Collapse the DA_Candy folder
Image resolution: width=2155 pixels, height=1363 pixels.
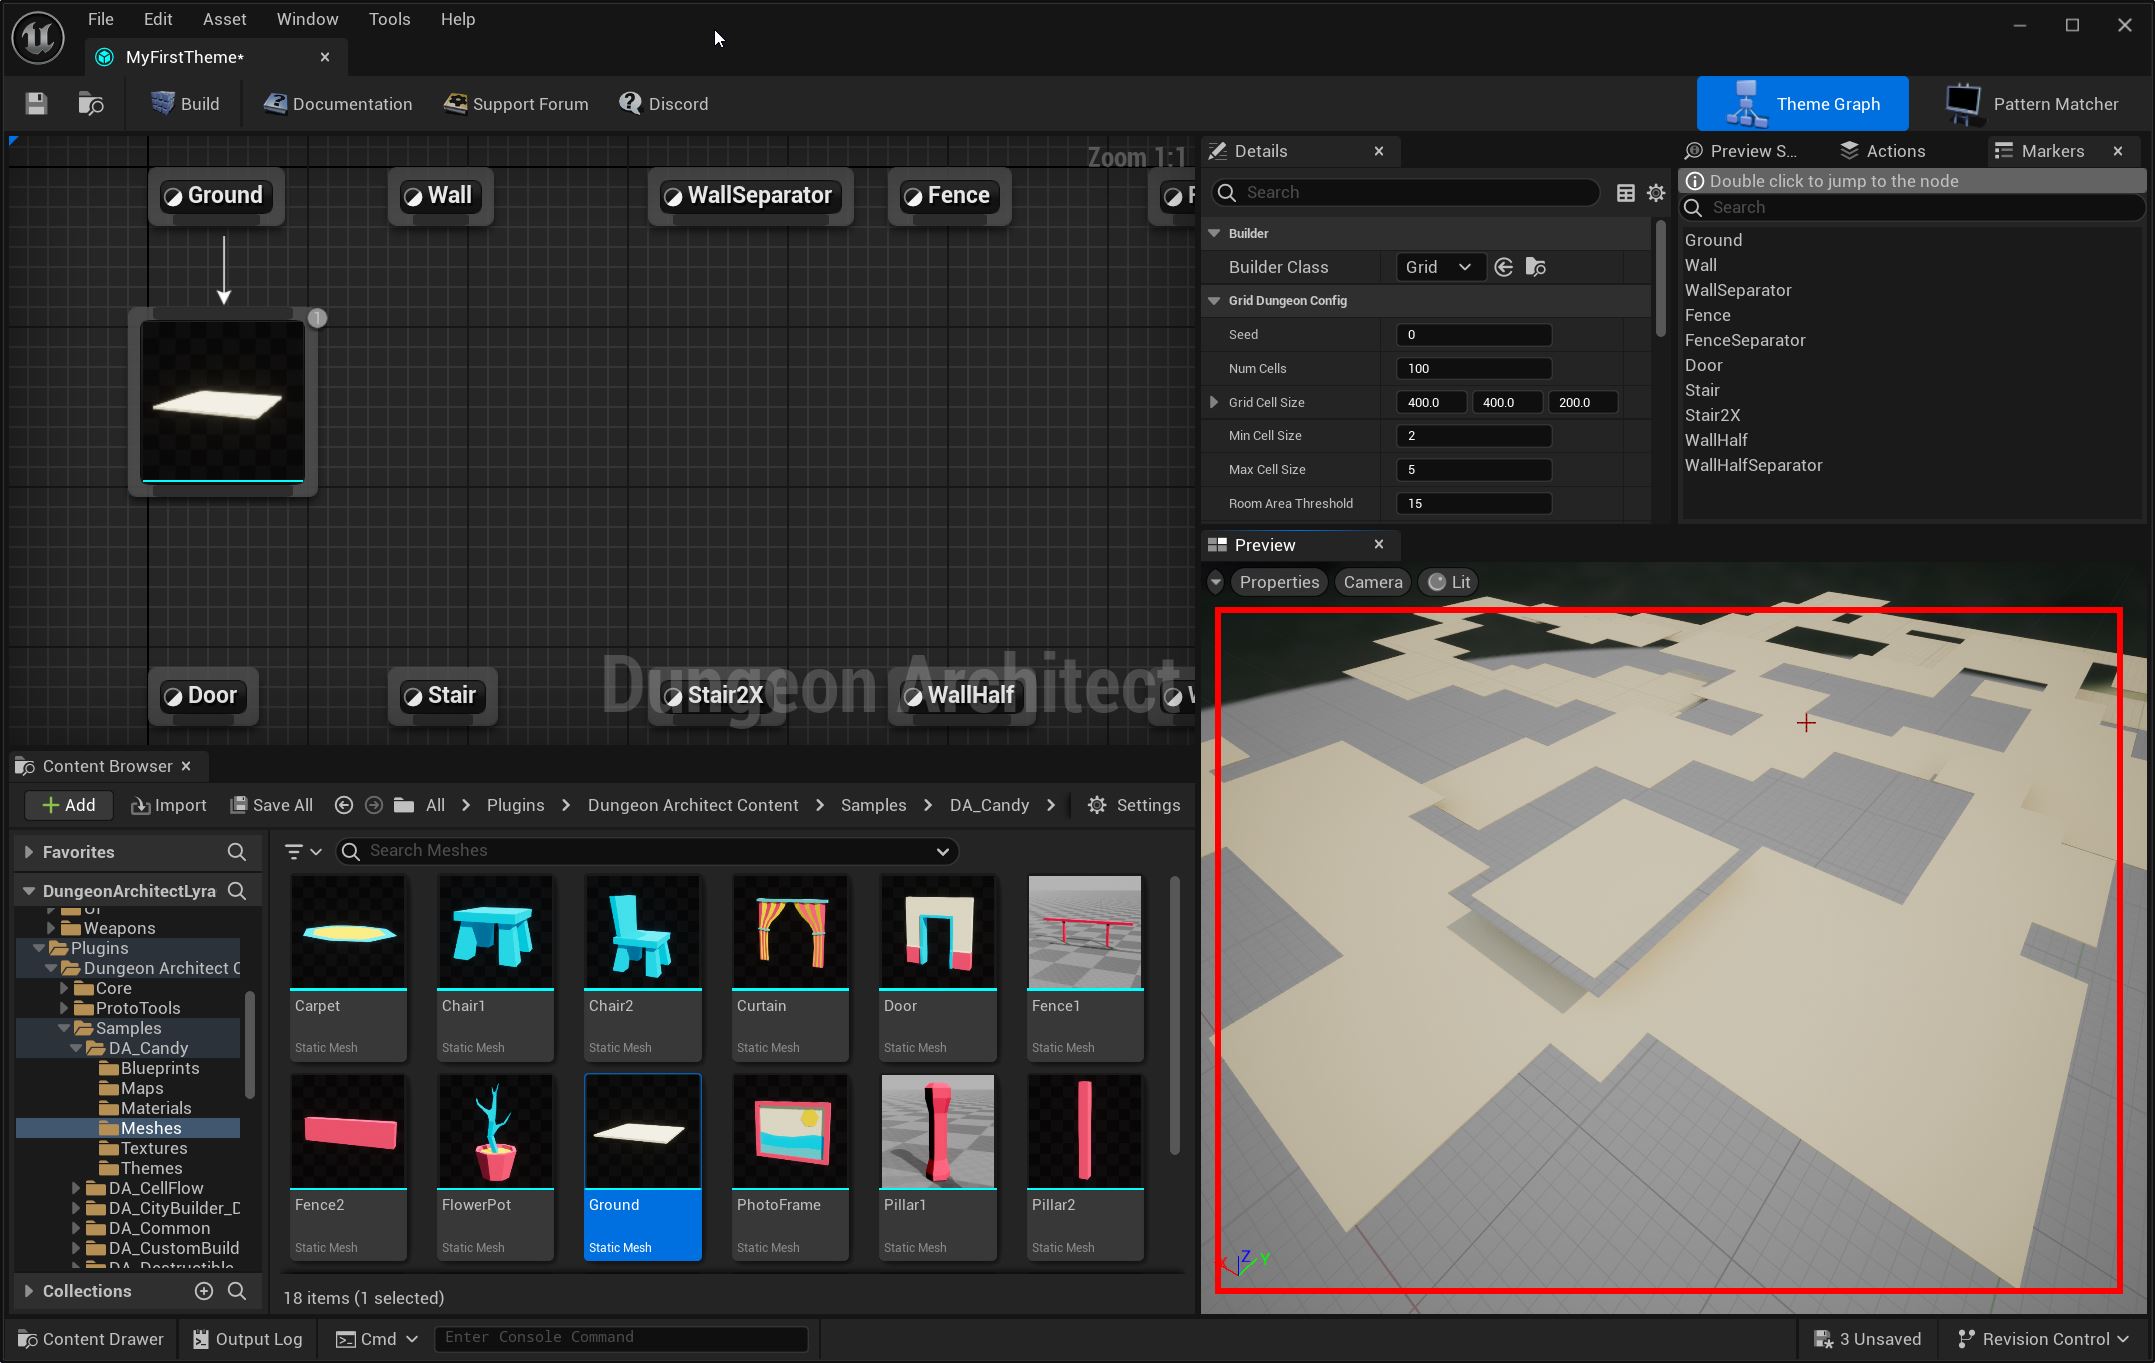[x=76, y=1048]
